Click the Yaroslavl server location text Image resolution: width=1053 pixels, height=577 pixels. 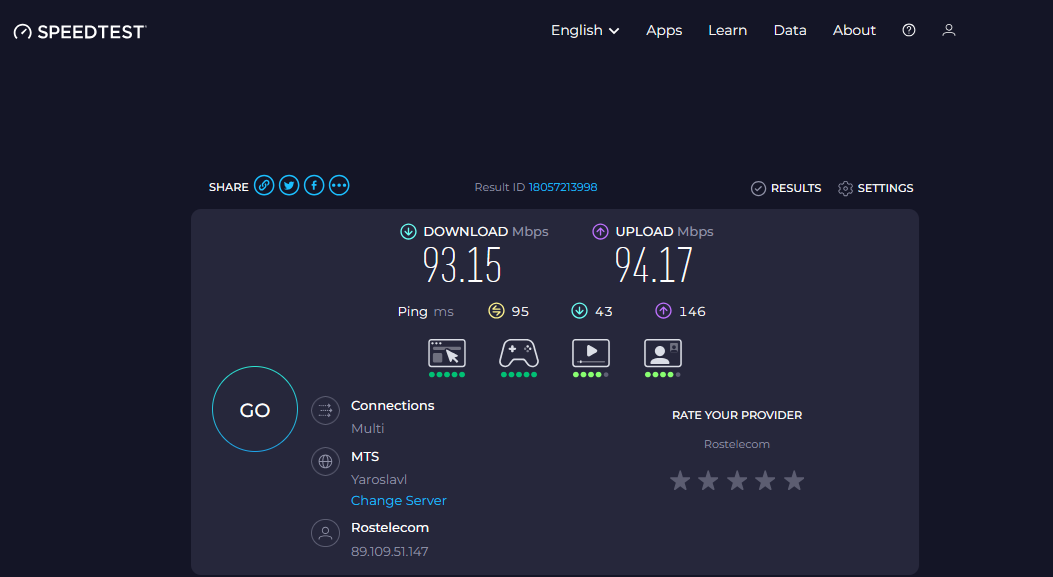[x=379, y=480]
